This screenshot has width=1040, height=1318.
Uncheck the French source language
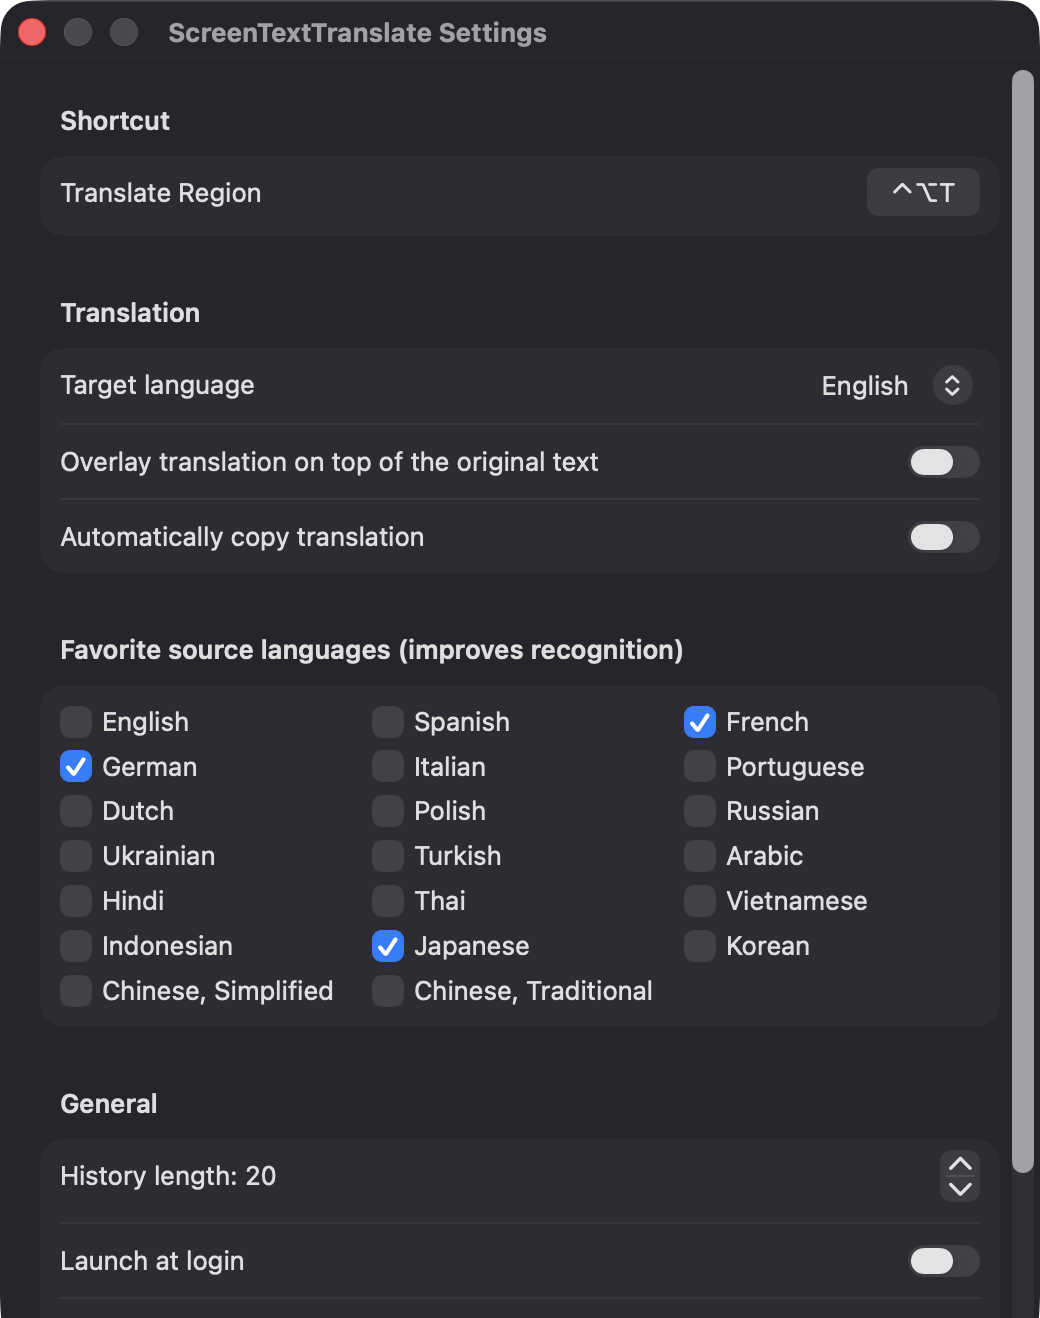point(700,722)
